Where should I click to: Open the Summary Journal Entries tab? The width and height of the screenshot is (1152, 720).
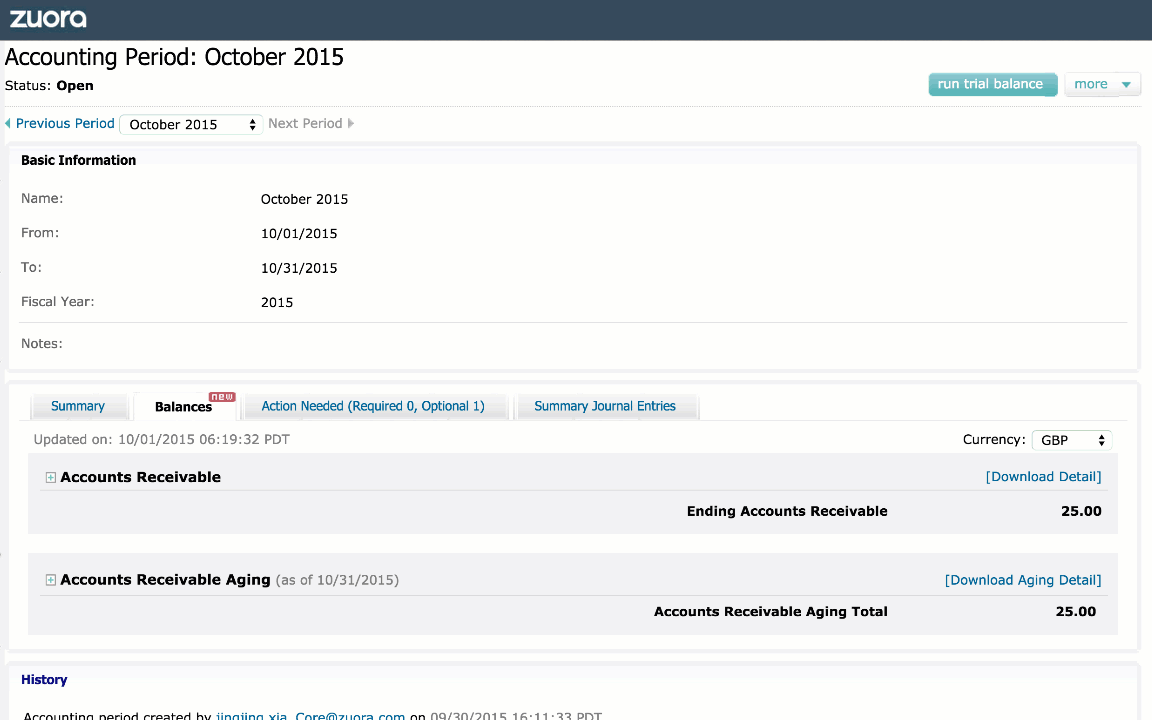(607, 406)
